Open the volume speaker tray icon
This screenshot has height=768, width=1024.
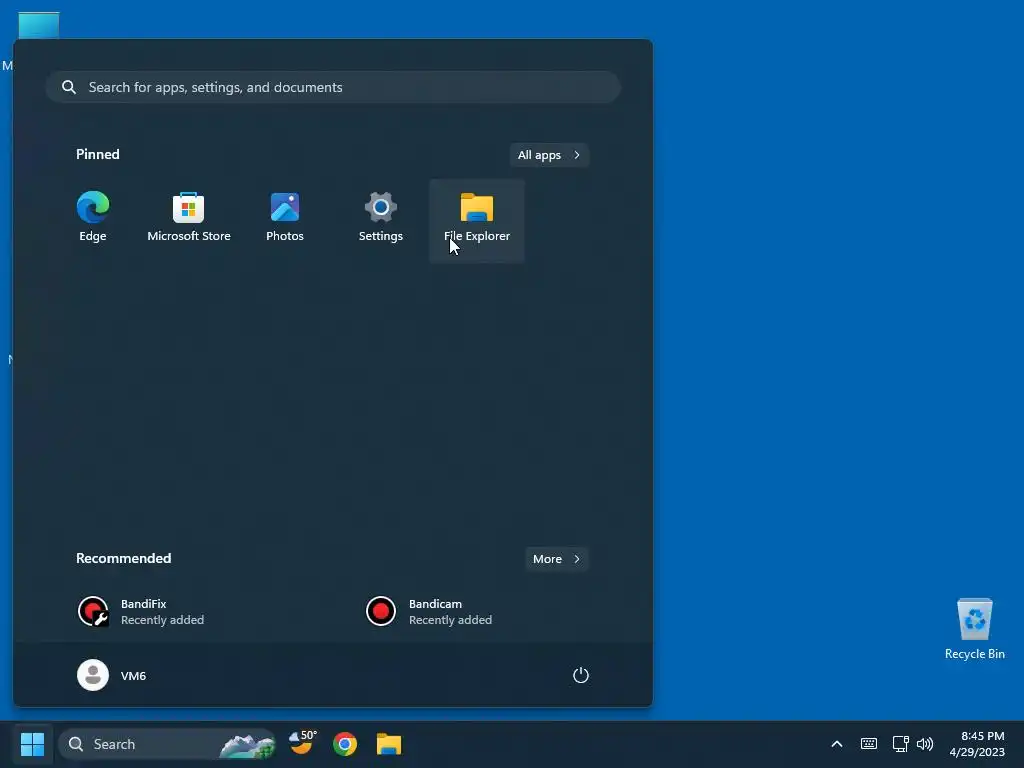click(x=925, y=744)
